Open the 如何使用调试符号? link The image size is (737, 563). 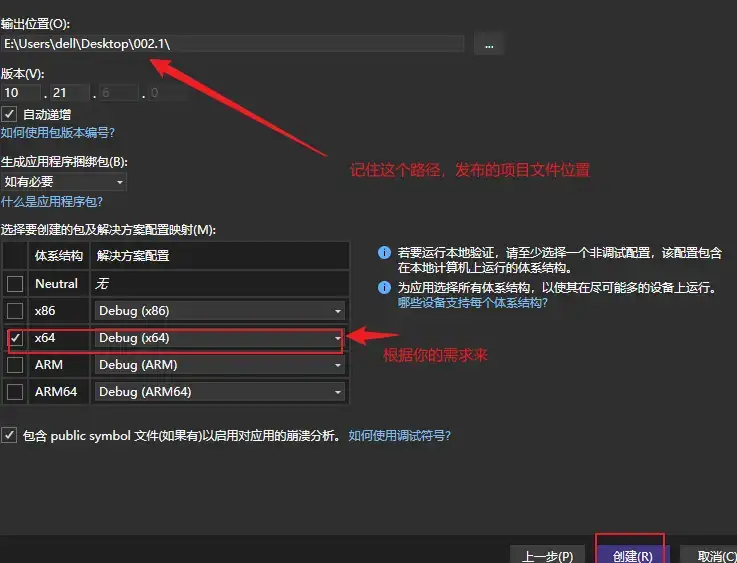click(400, 436)
